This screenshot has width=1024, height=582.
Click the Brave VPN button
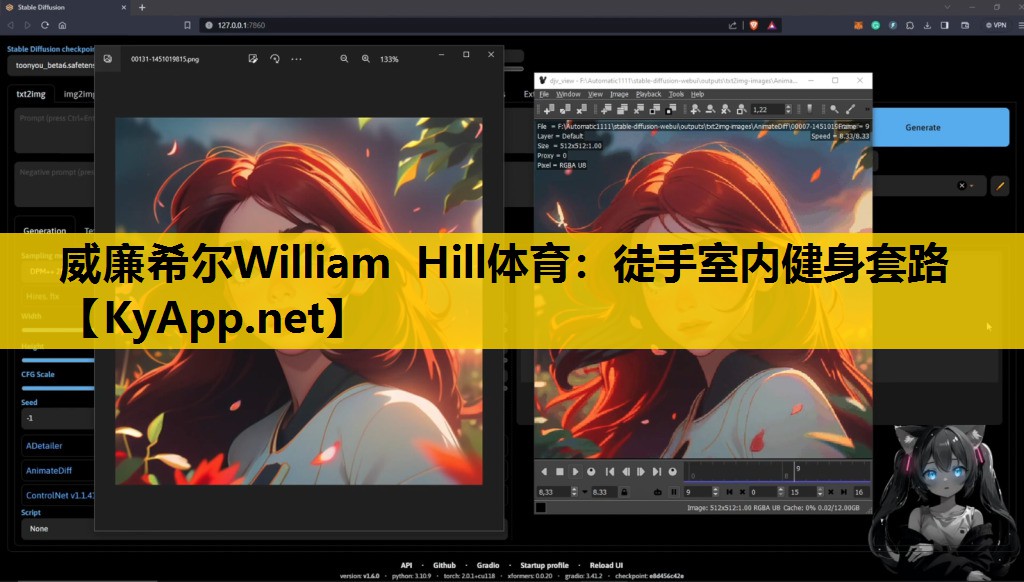996,25
